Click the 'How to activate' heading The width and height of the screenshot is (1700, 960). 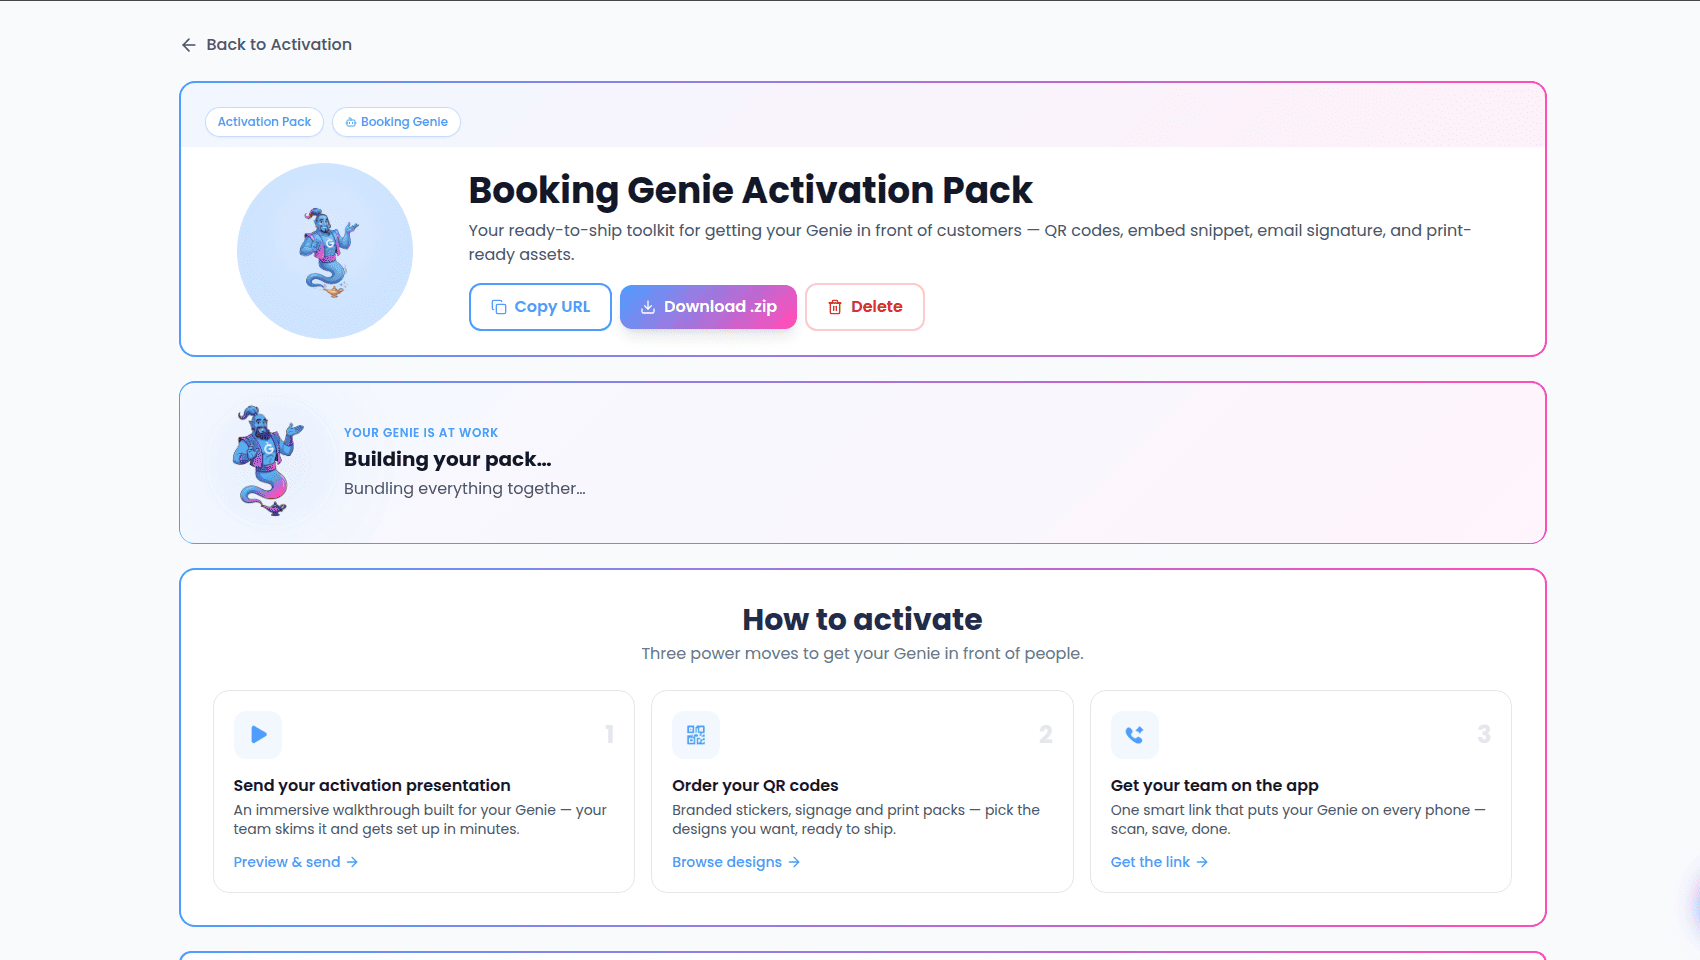[862, 620]
